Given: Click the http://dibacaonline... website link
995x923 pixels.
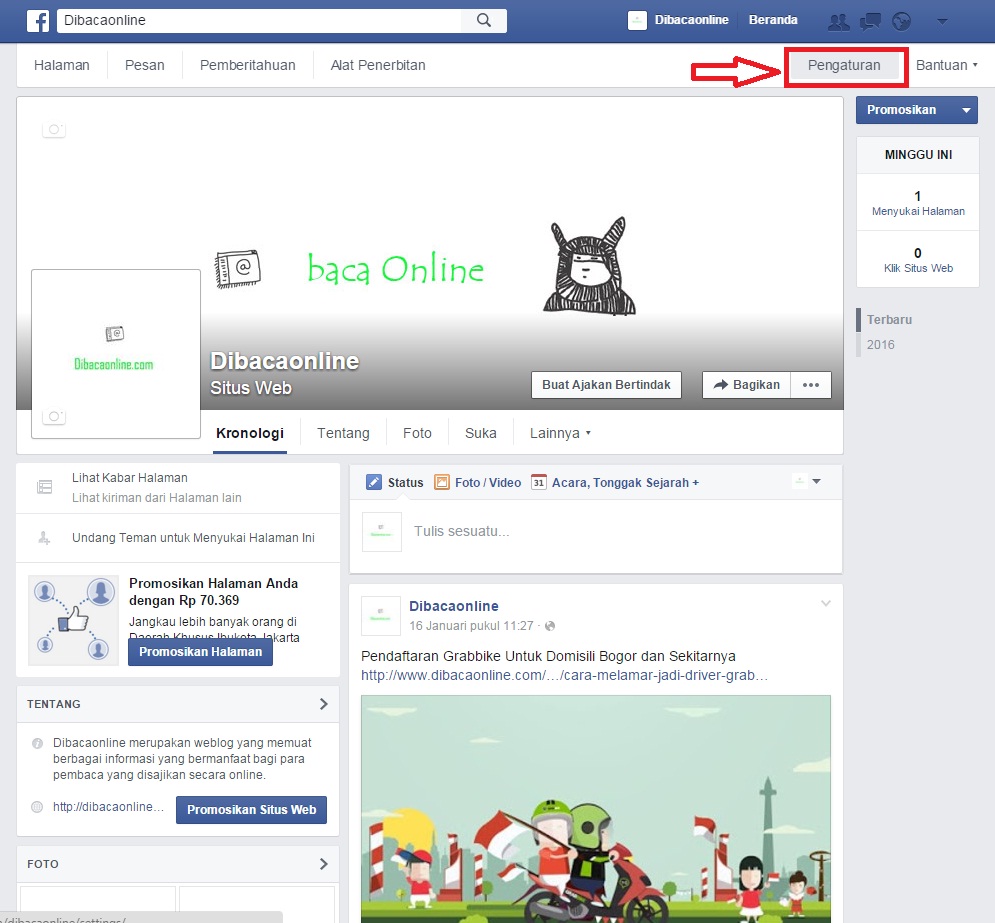Looking at the screenshot, I should click(x=109, y=807).
